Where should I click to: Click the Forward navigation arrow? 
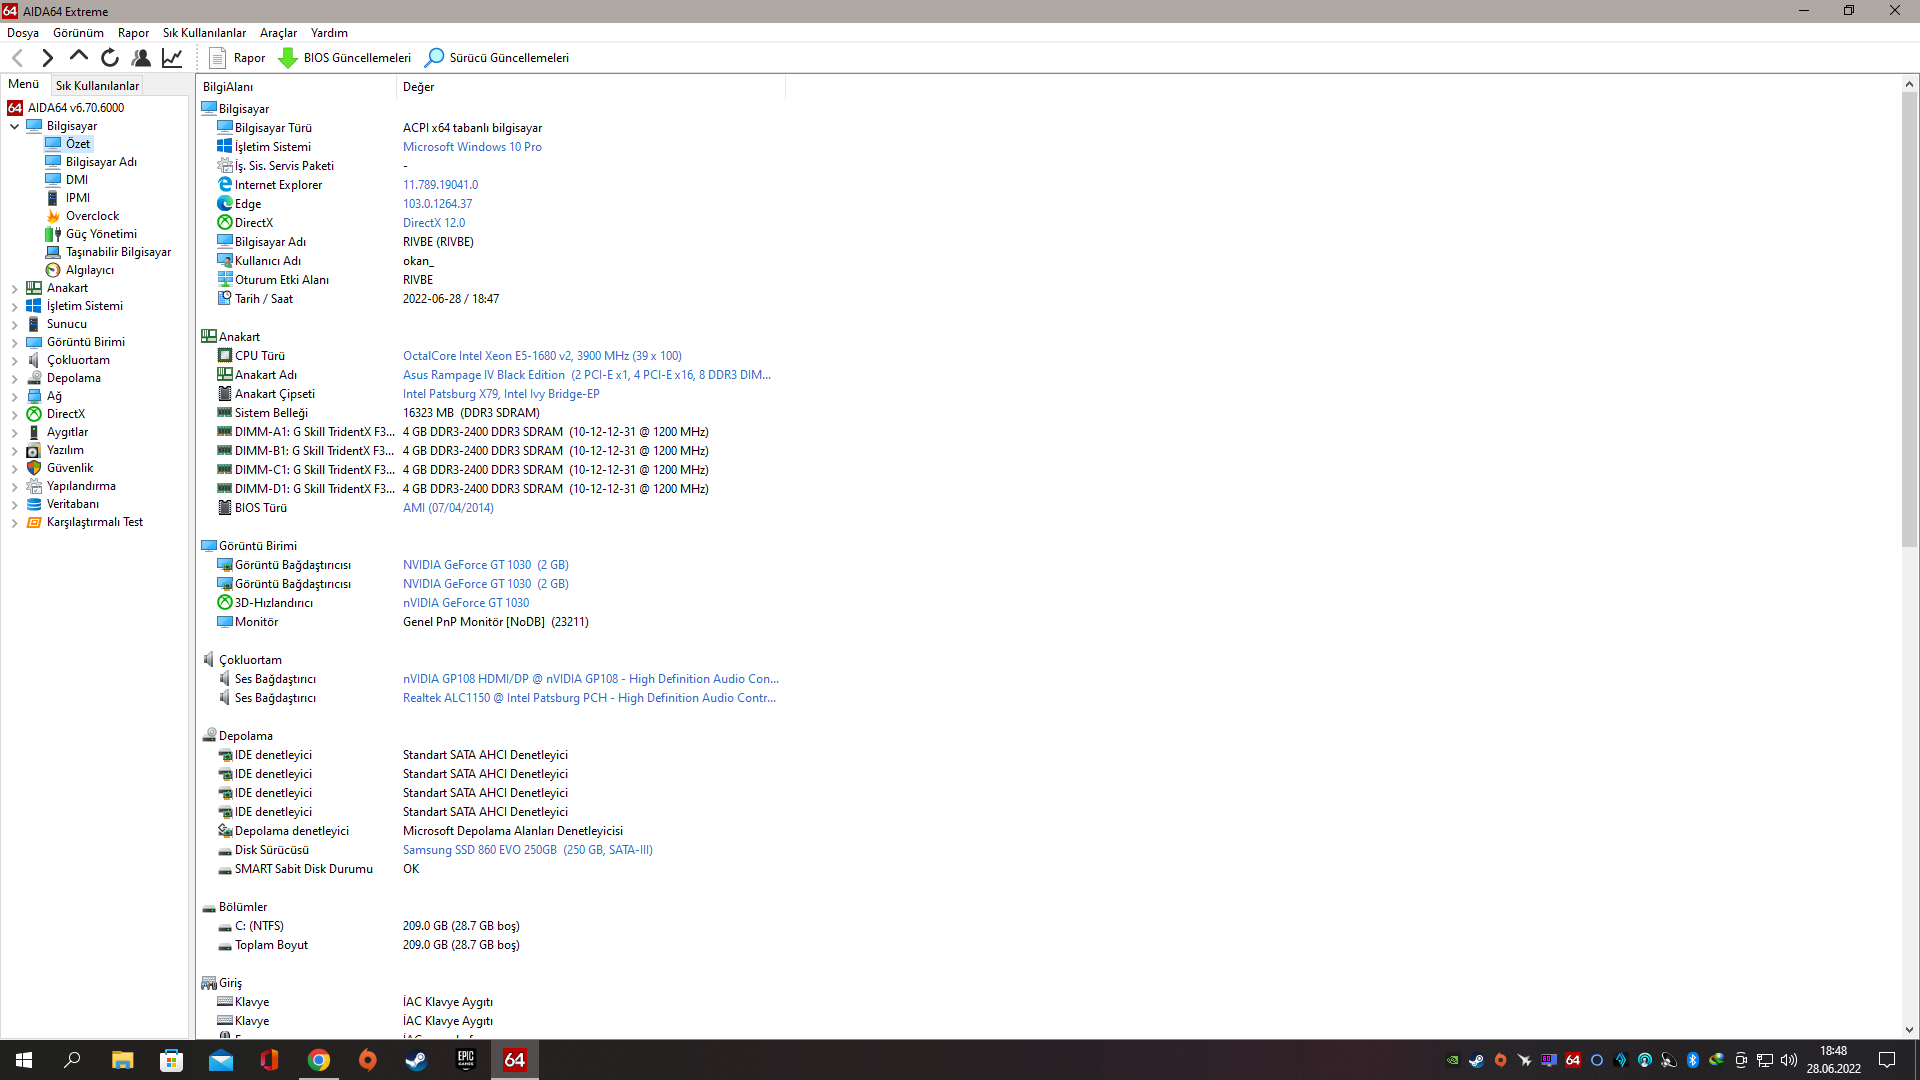coord(47,58)
